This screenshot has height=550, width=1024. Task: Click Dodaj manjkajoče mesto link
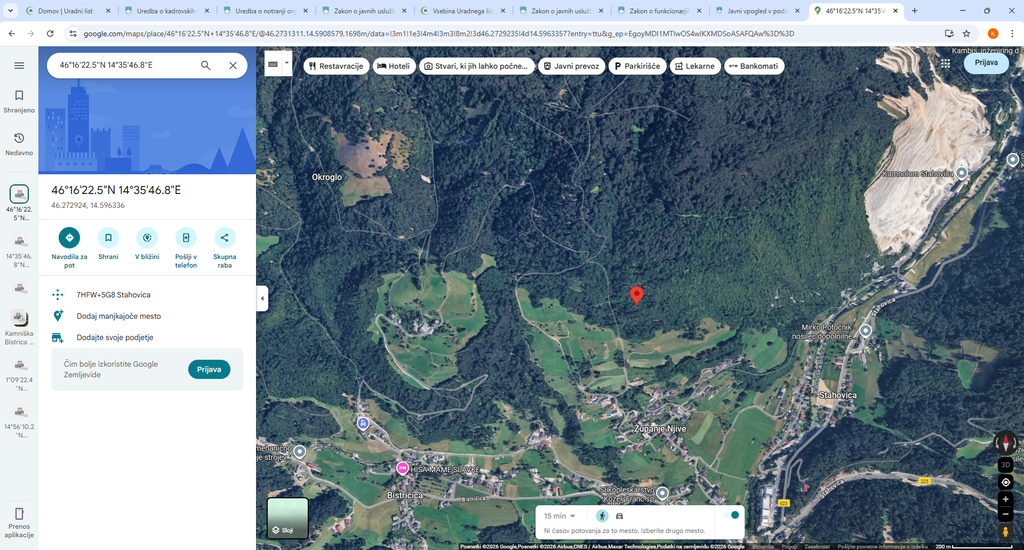click(119, 316)
